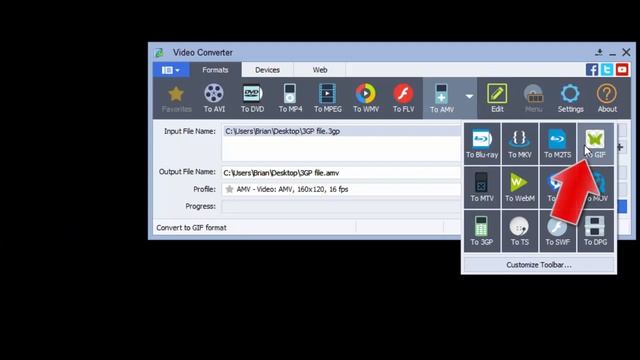Pick To DPG from the popup
Viewport: 640px width, 360px height.
pyautogui.click(x=595, y=231)
